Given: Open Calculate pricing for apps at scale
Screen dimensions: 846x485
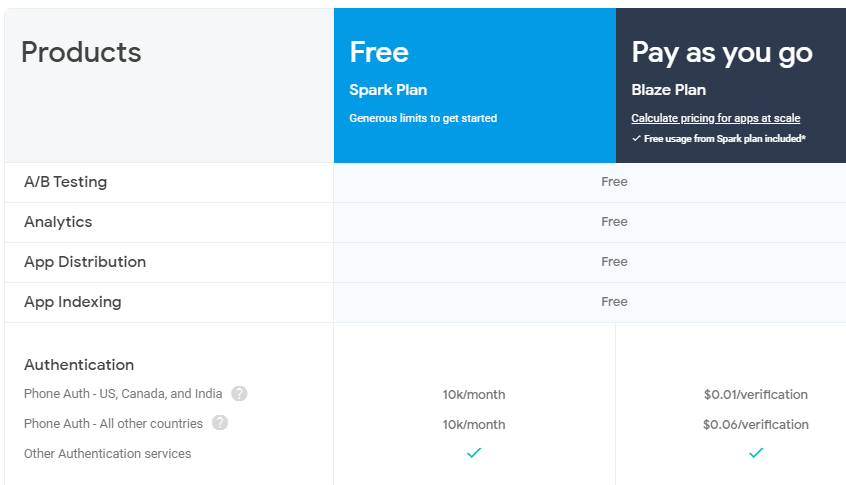Looking at the screenshot, I should point(715,118).
